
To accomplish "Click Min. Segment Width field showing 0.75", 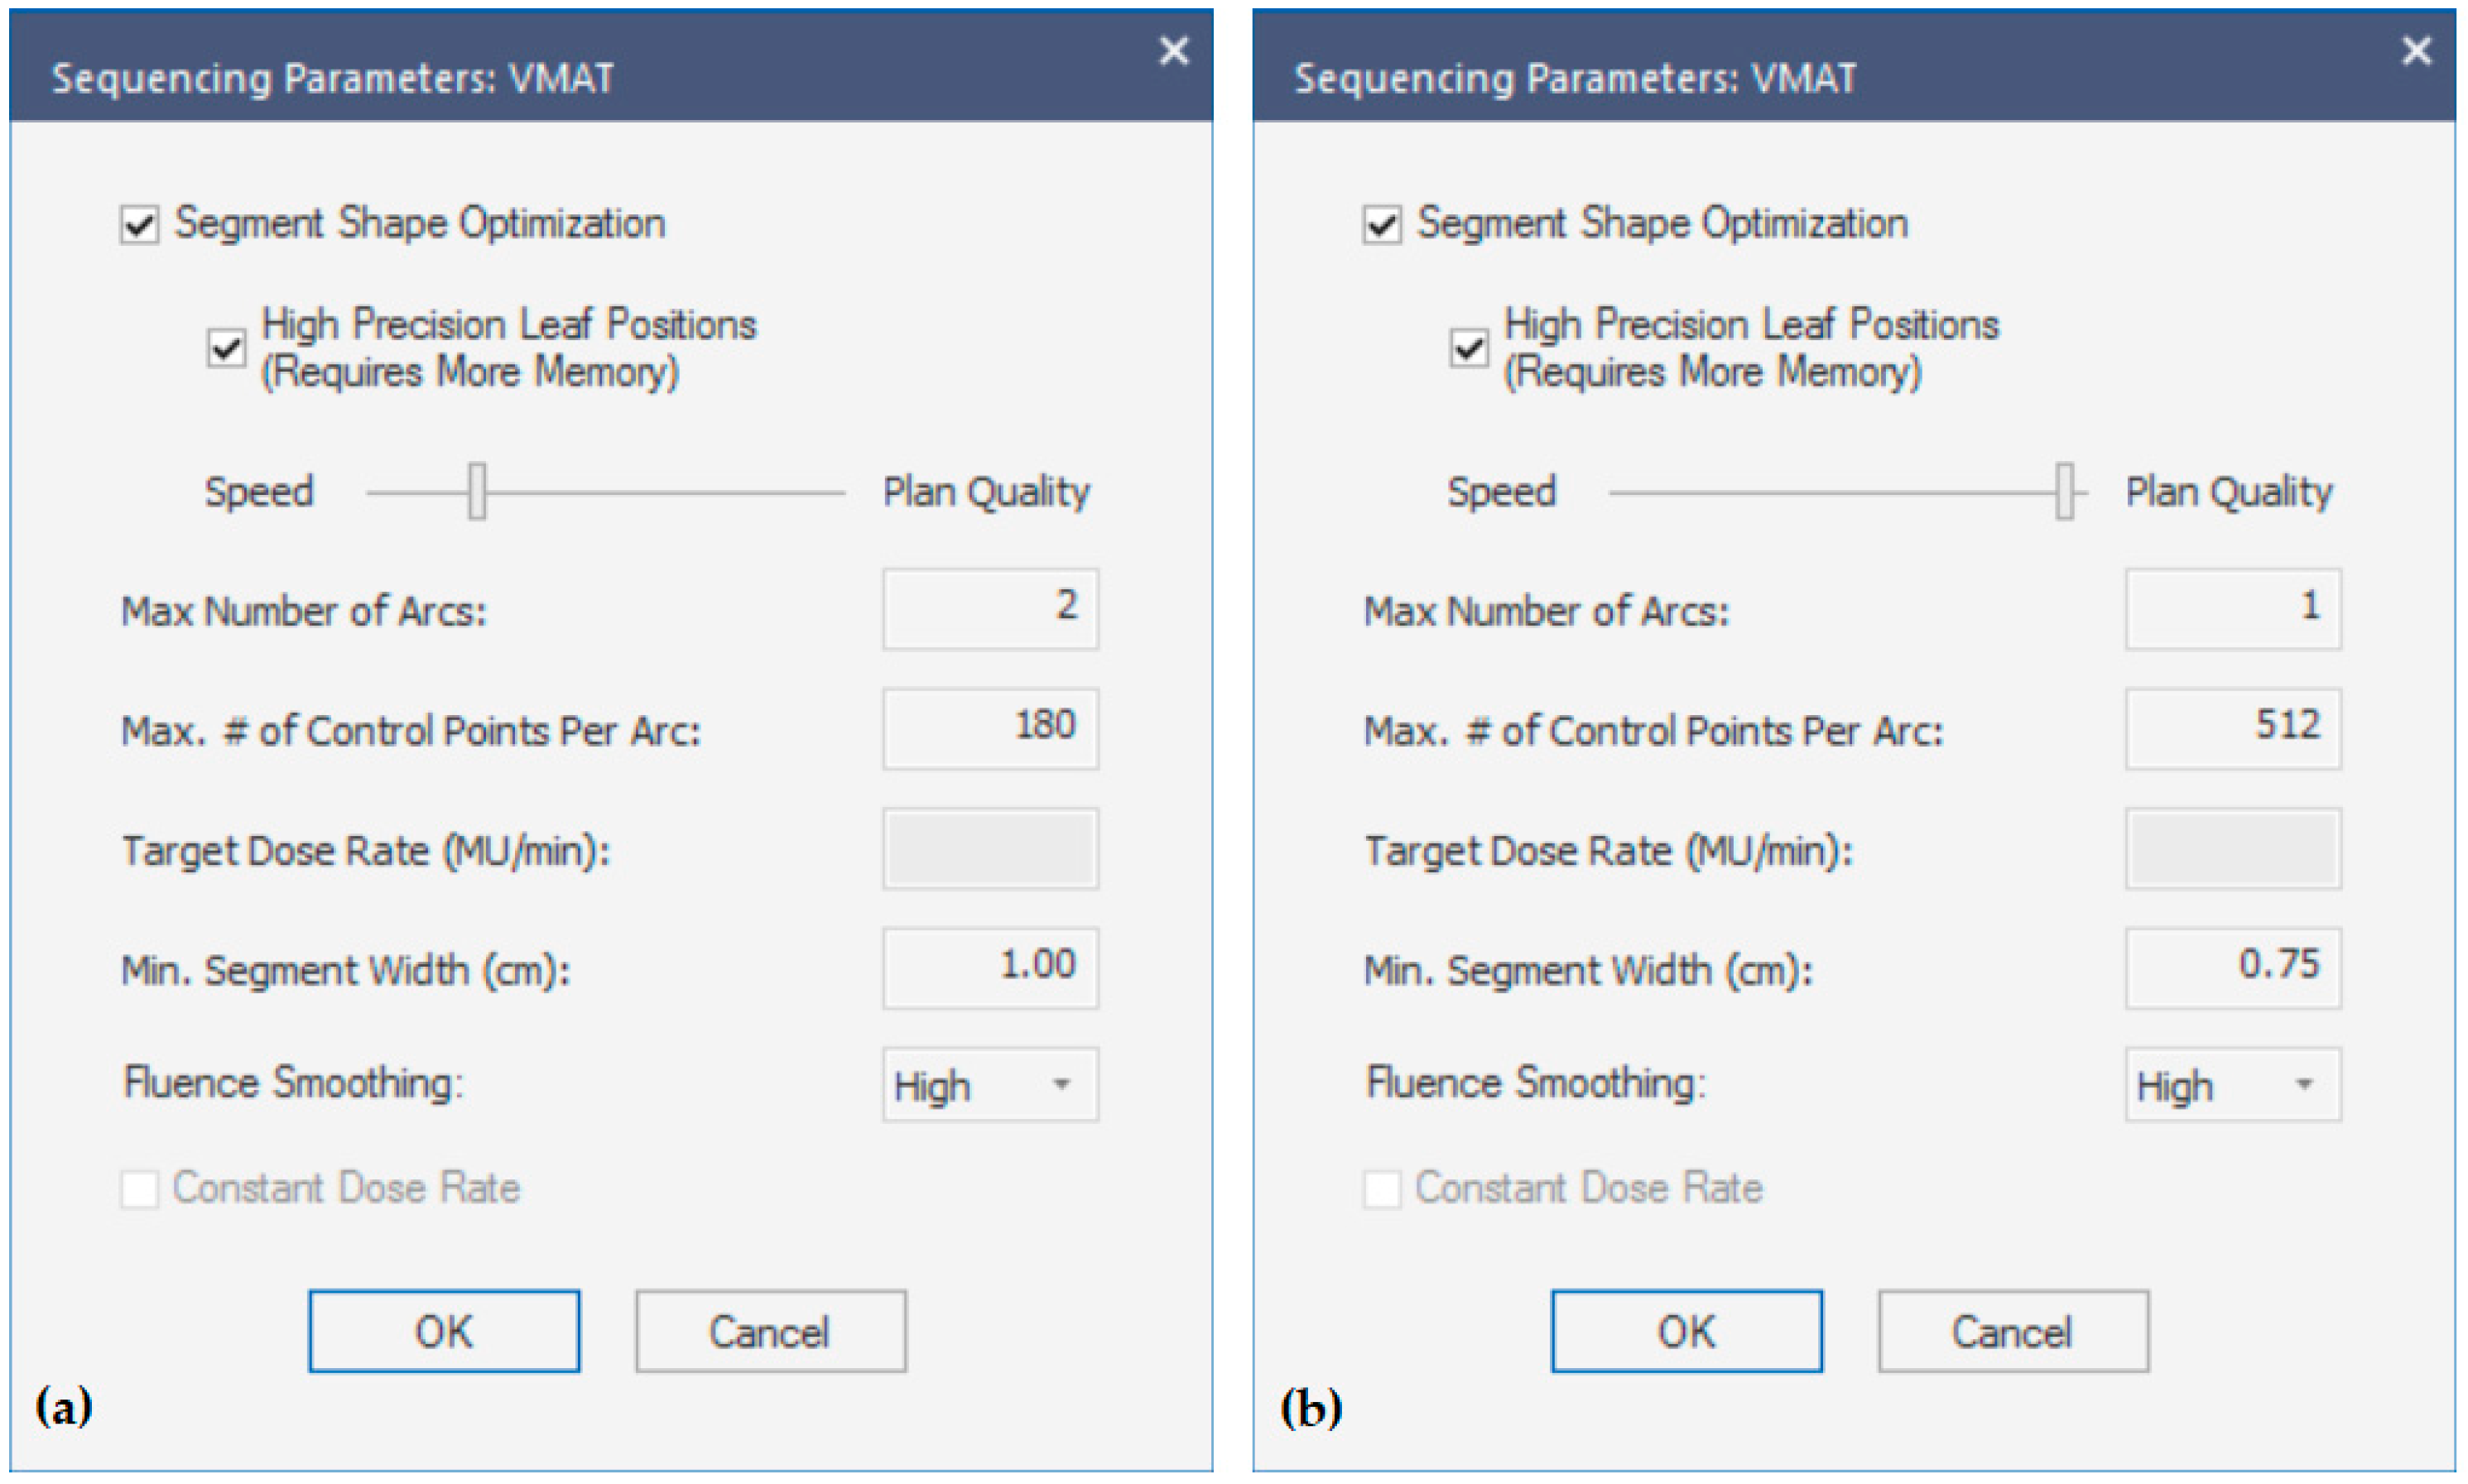I will [x=2232, y=967].
